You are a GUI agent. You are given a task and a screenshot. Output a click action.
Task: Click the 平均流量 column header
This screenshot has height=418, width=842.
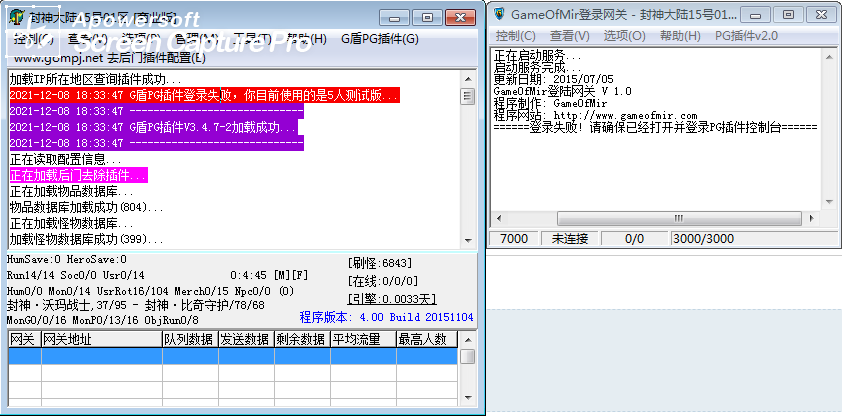click(363, 340)
